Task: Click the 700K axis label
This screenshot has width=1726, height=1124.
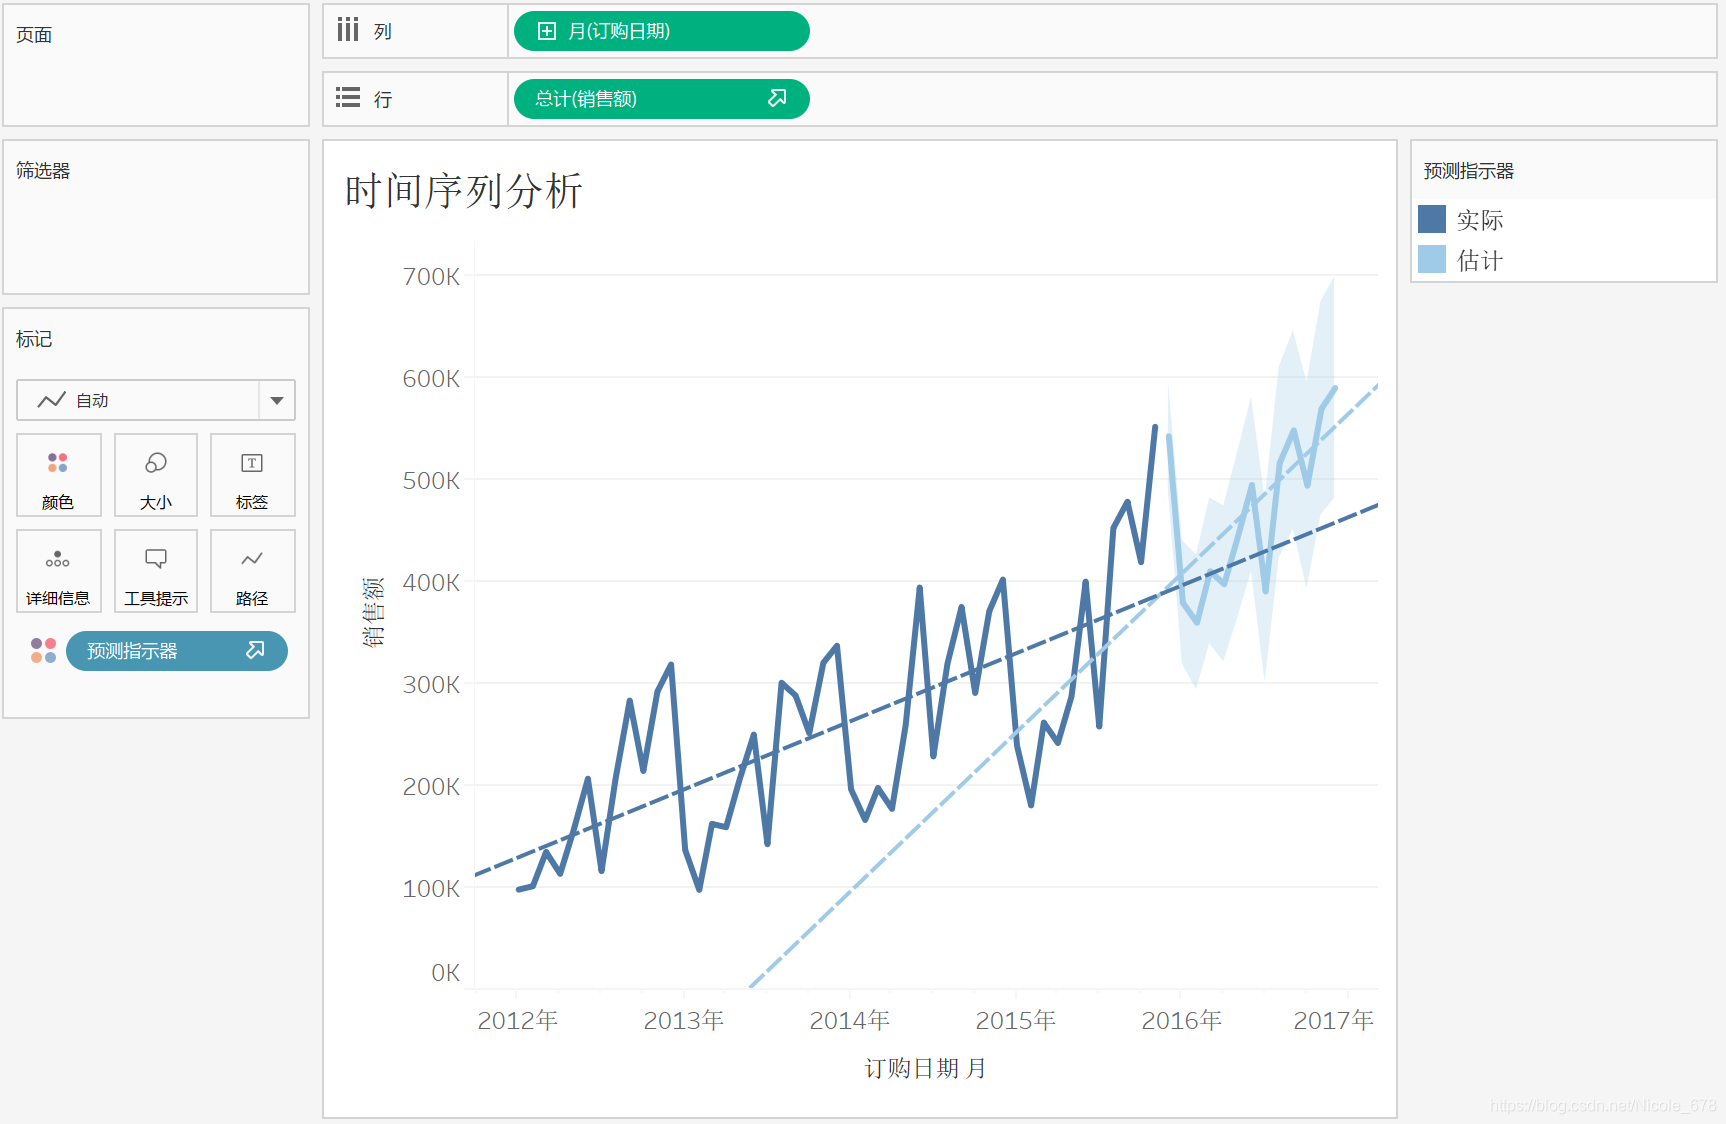Action: point(431,276)
